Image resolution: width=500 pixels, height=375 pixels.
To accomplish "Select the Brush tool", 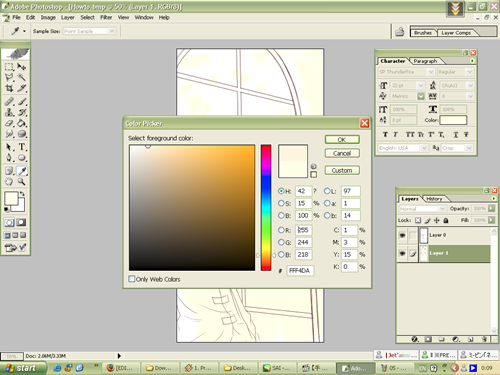I will (22, 101).
